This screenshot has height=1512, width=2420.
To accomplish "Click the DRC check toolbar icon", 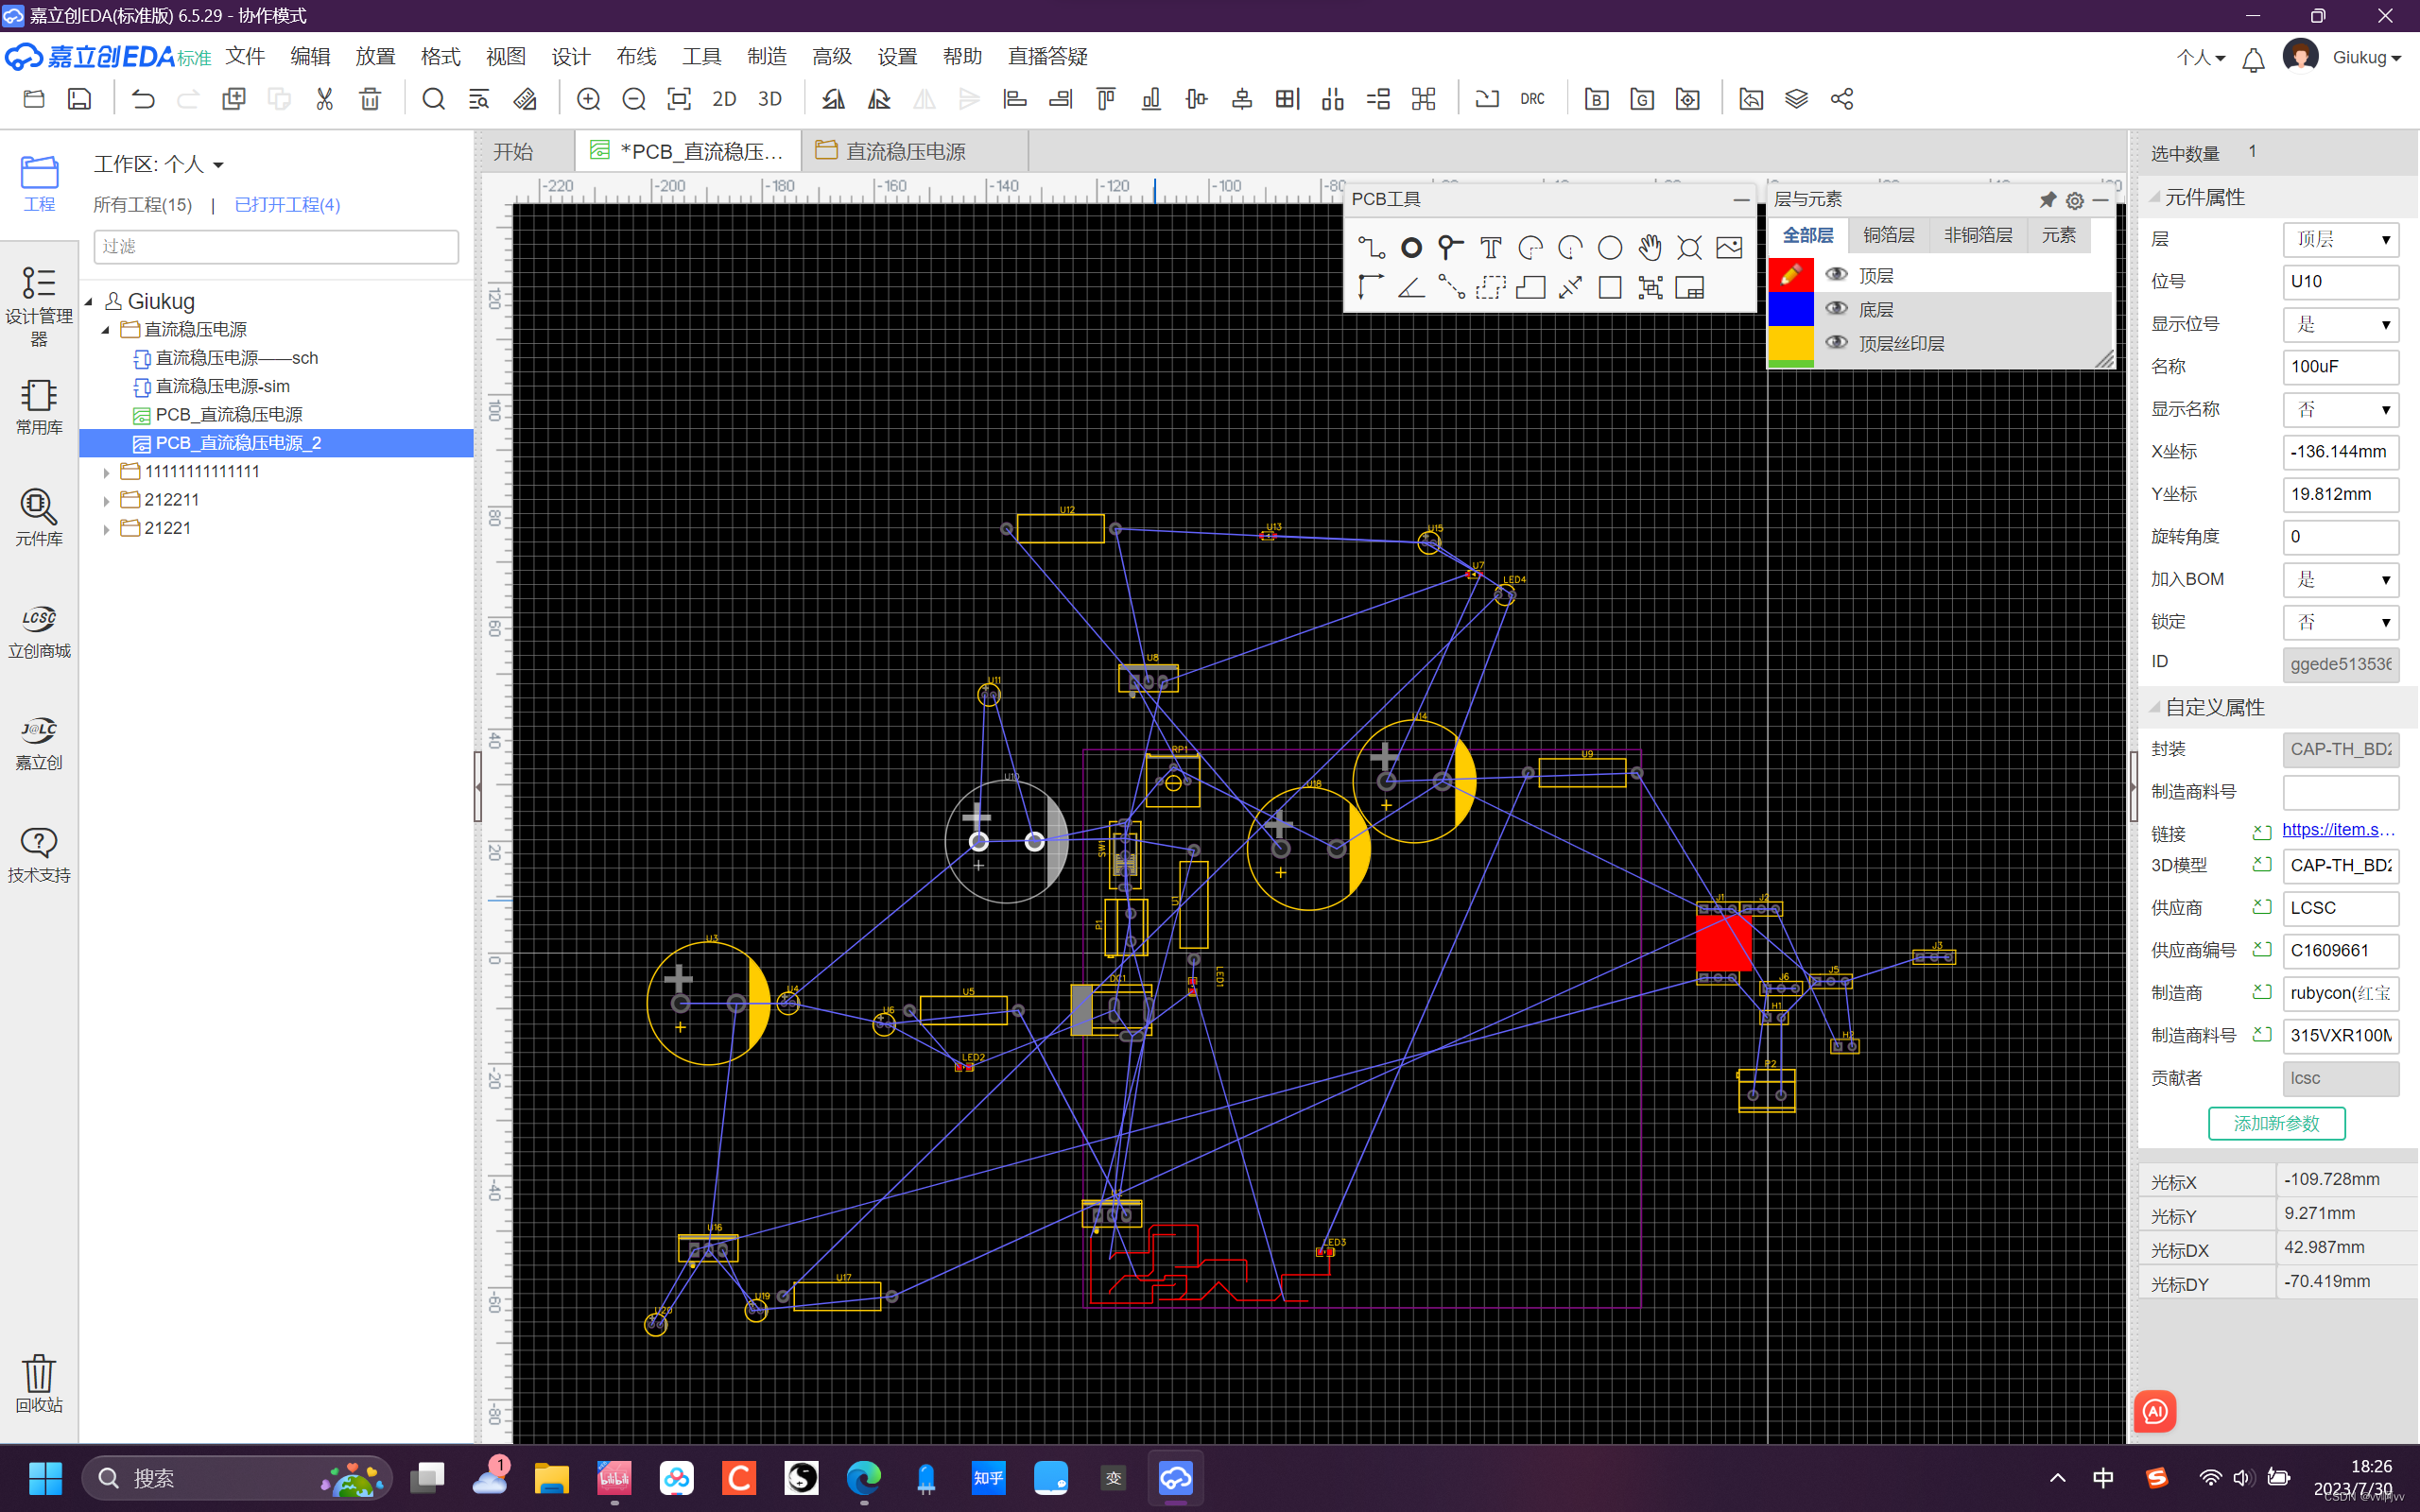I will (x=1532, y=99).
